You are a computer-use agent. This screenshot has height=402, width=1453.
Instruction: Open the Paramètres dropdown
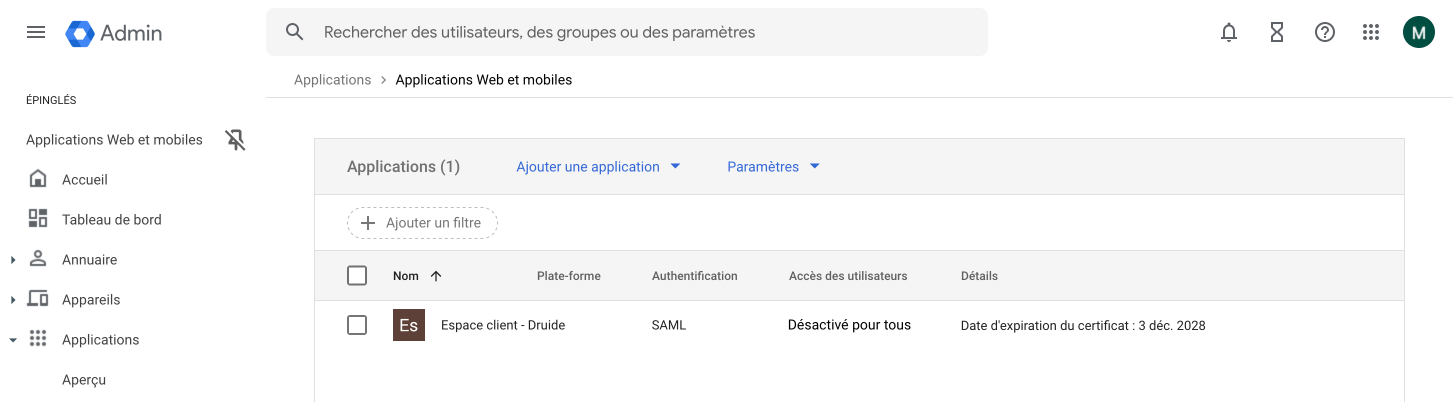[x=773, y=167]
